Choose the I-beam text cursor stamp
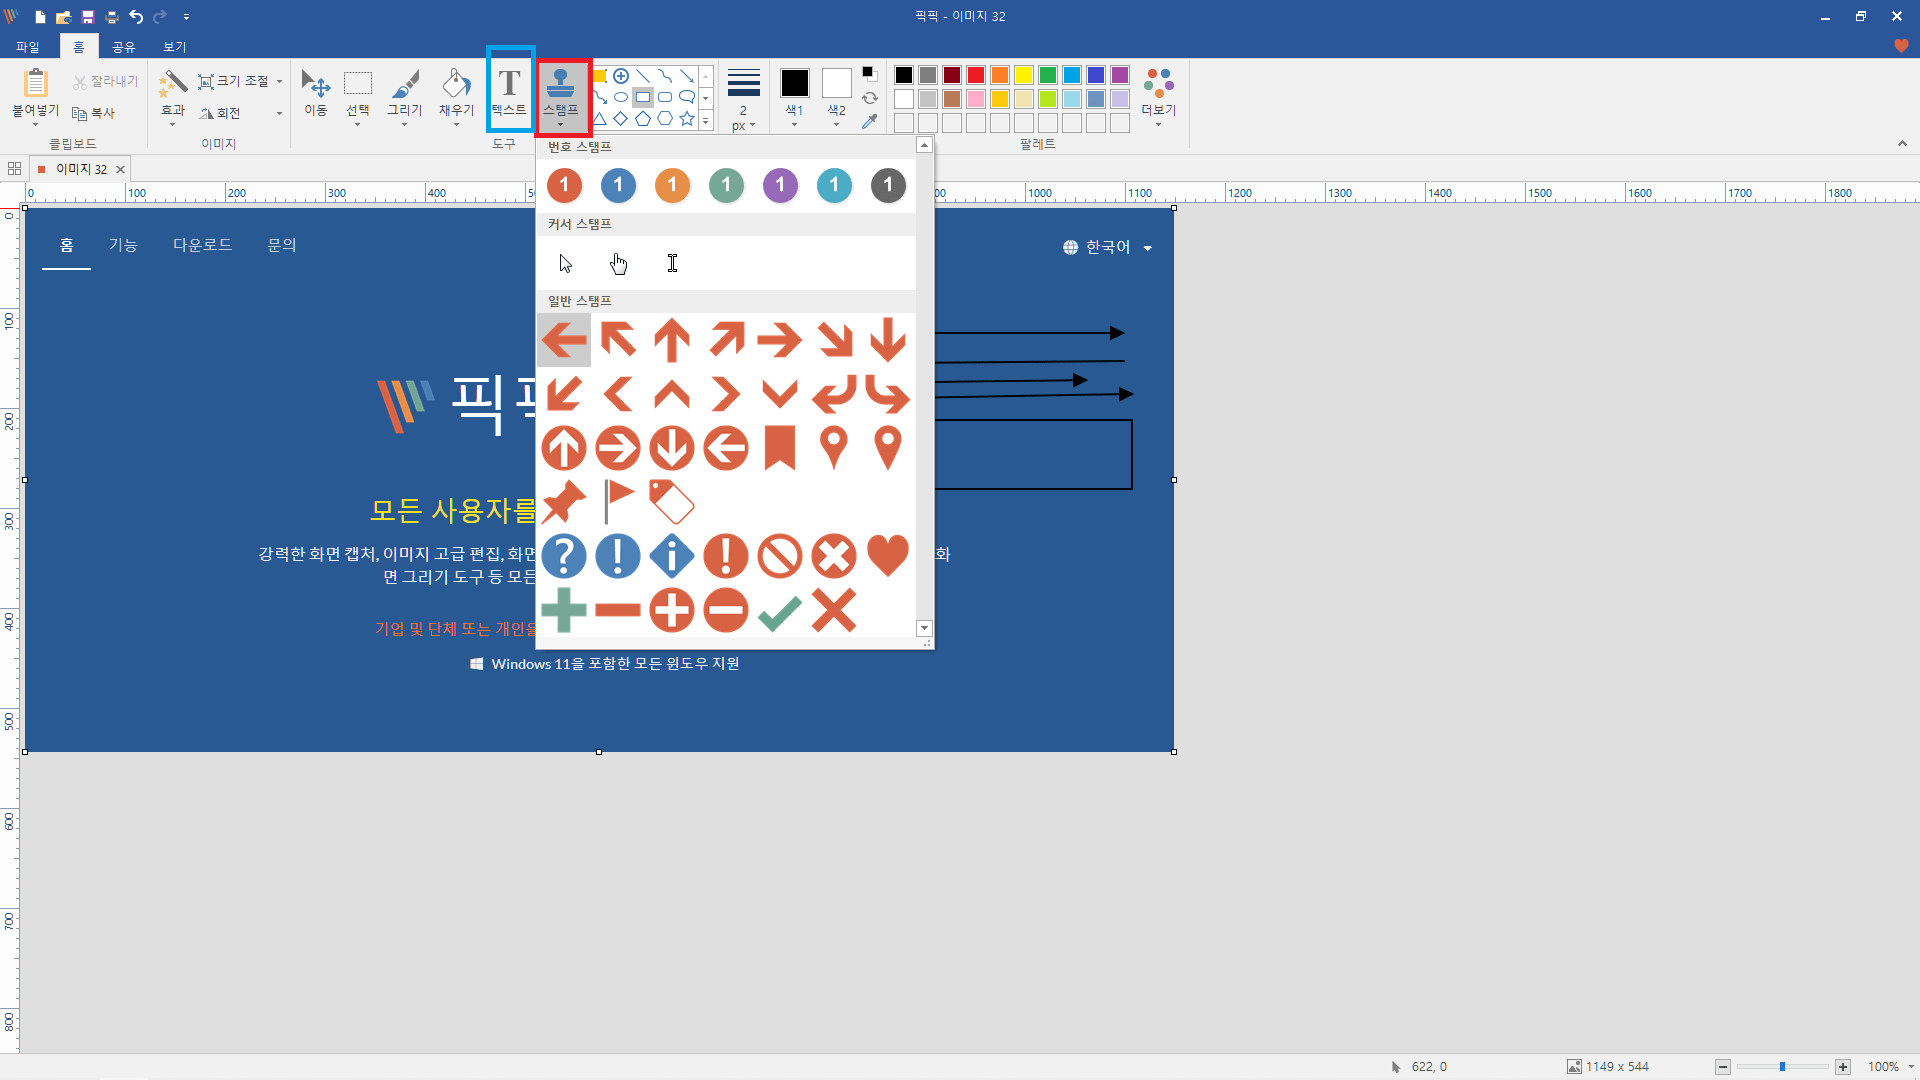The image size is (1920, 1080). click(673, 263)
